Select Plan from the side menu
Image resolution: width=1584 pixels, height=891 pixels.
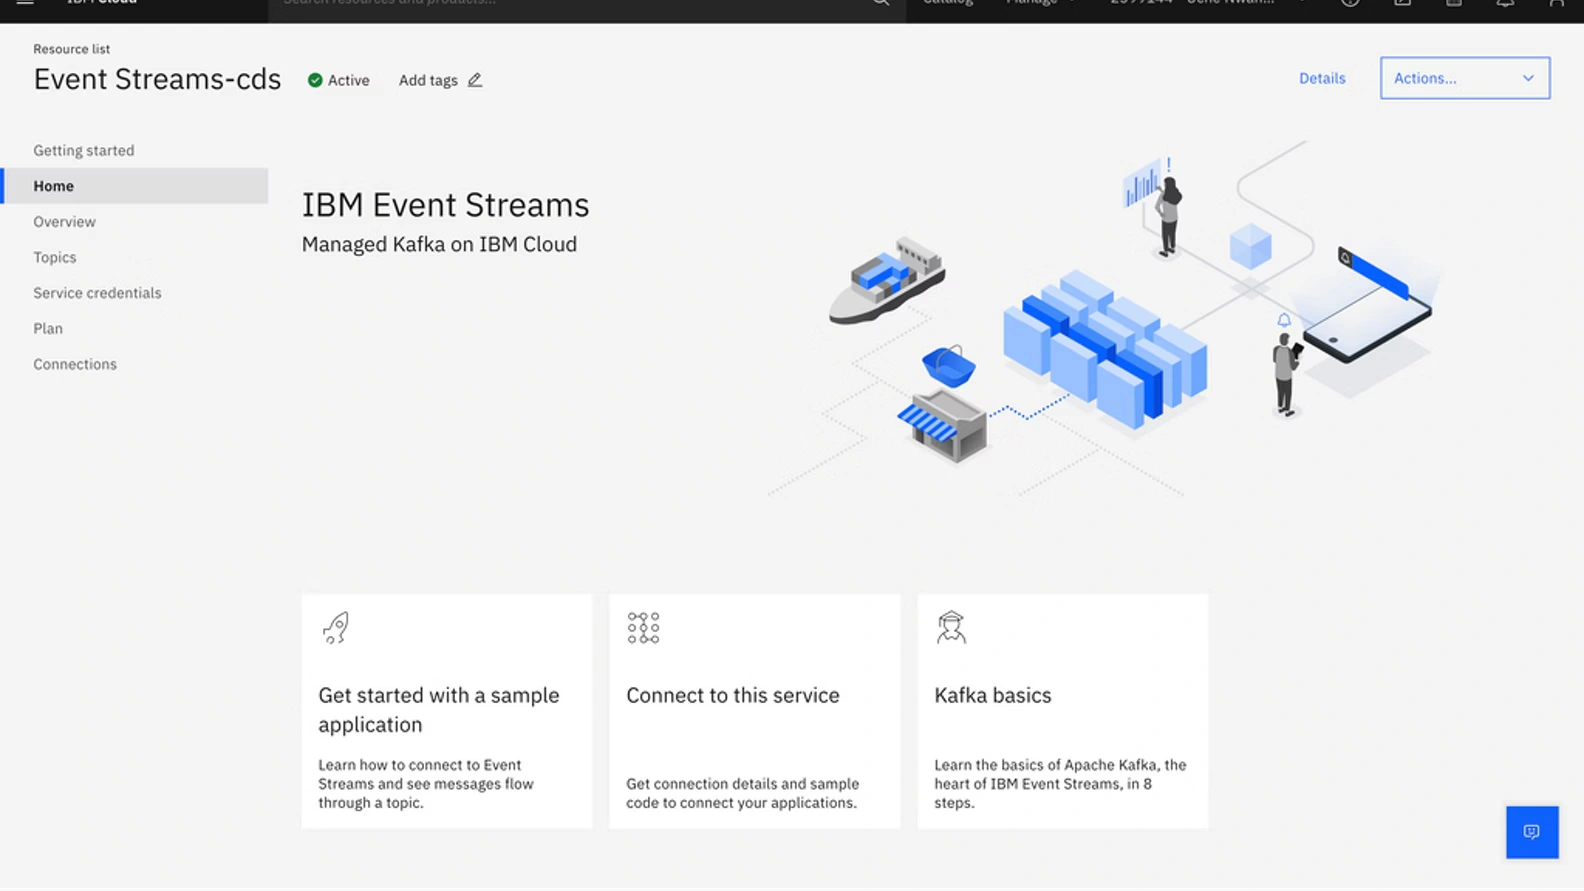(48, 328)
